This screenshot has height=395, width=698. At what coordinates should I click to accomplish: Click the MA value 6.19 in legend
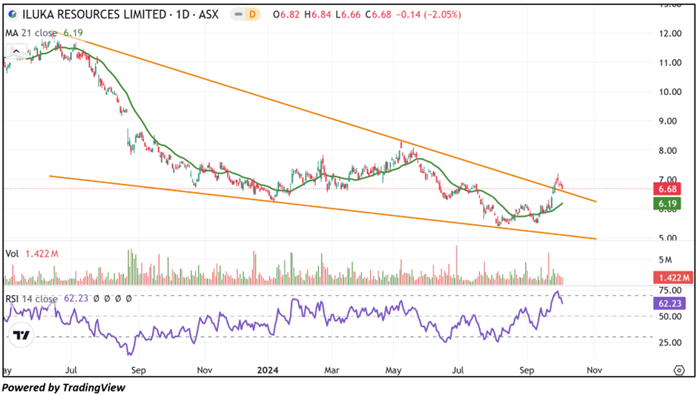(73, 33)
